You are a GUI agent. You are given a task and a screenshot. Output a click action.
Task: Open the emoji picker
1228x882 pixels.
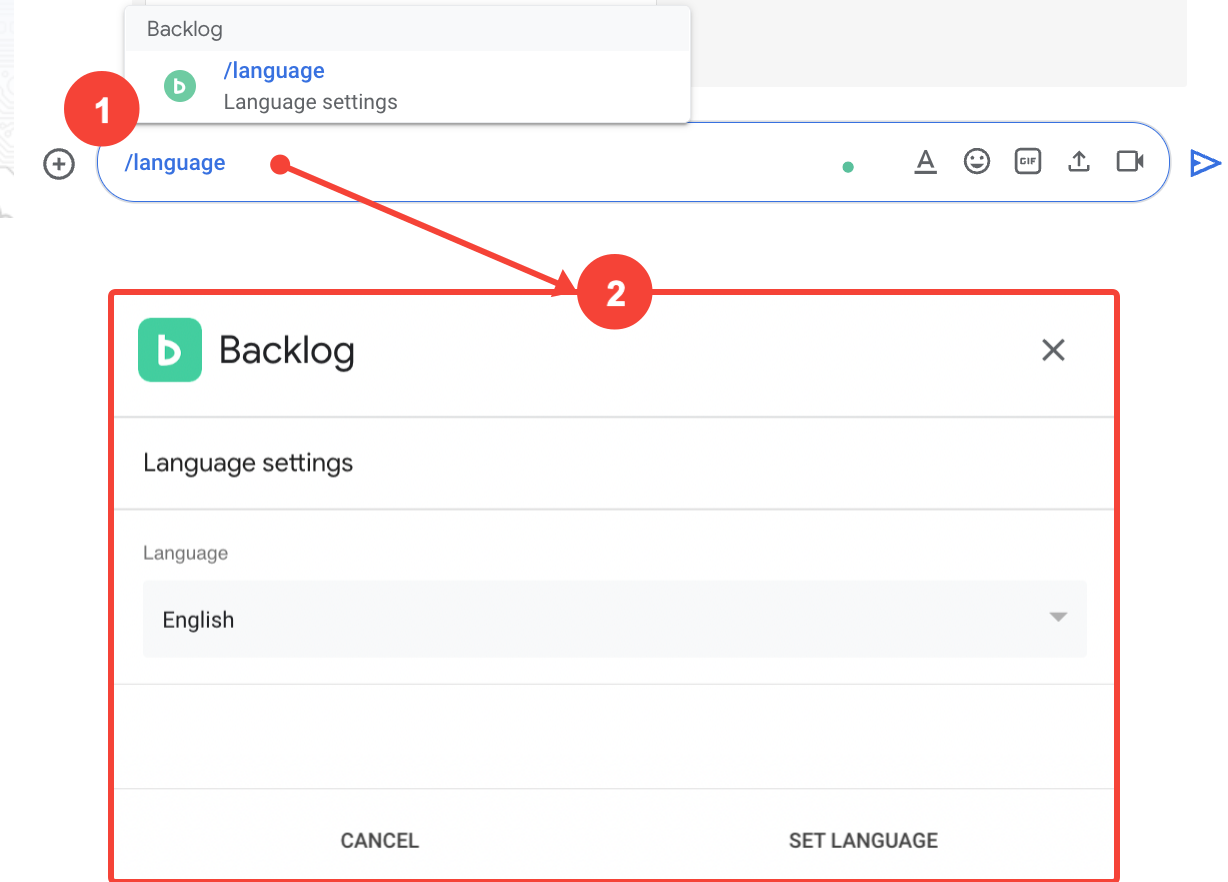977,161
